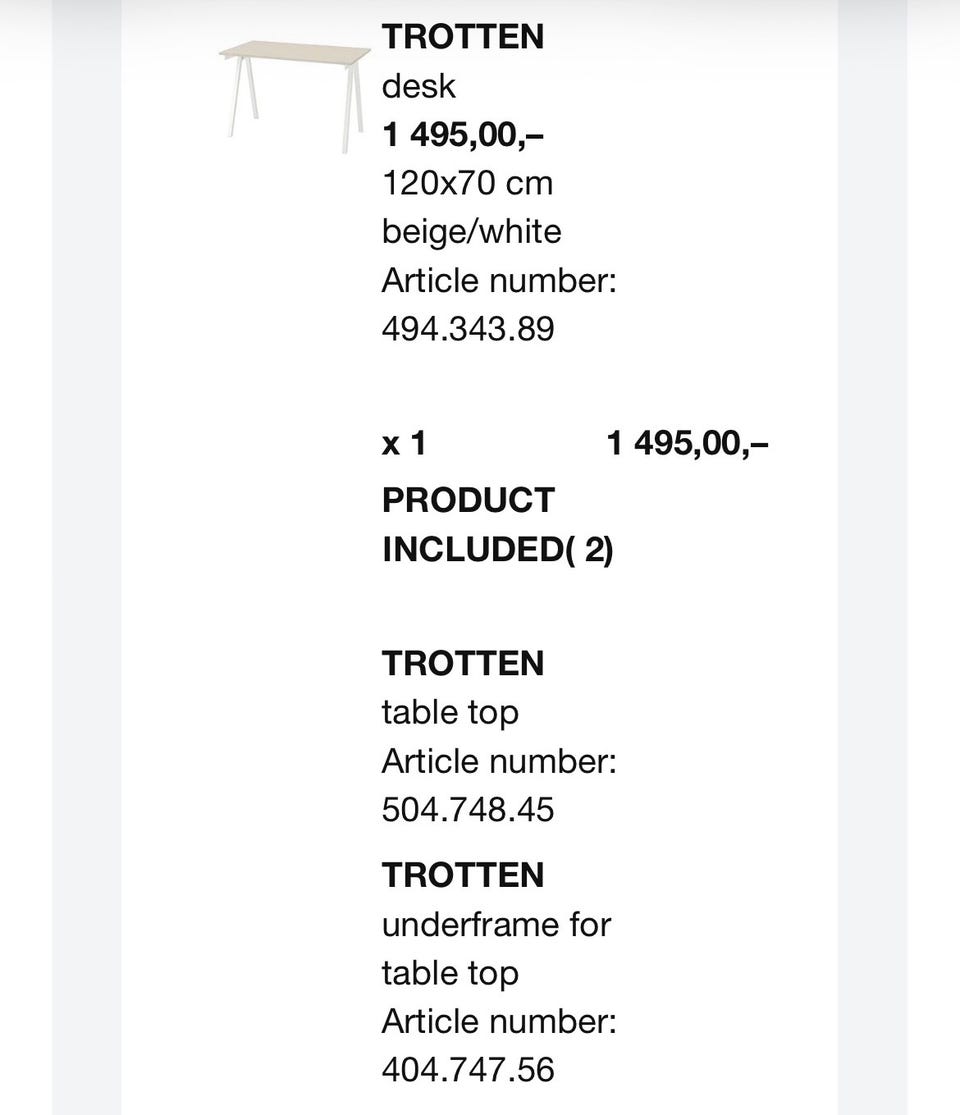Click the line total 1 495,00,– amount
This screenshot has width=960, height=1115.
coord(688,443)
